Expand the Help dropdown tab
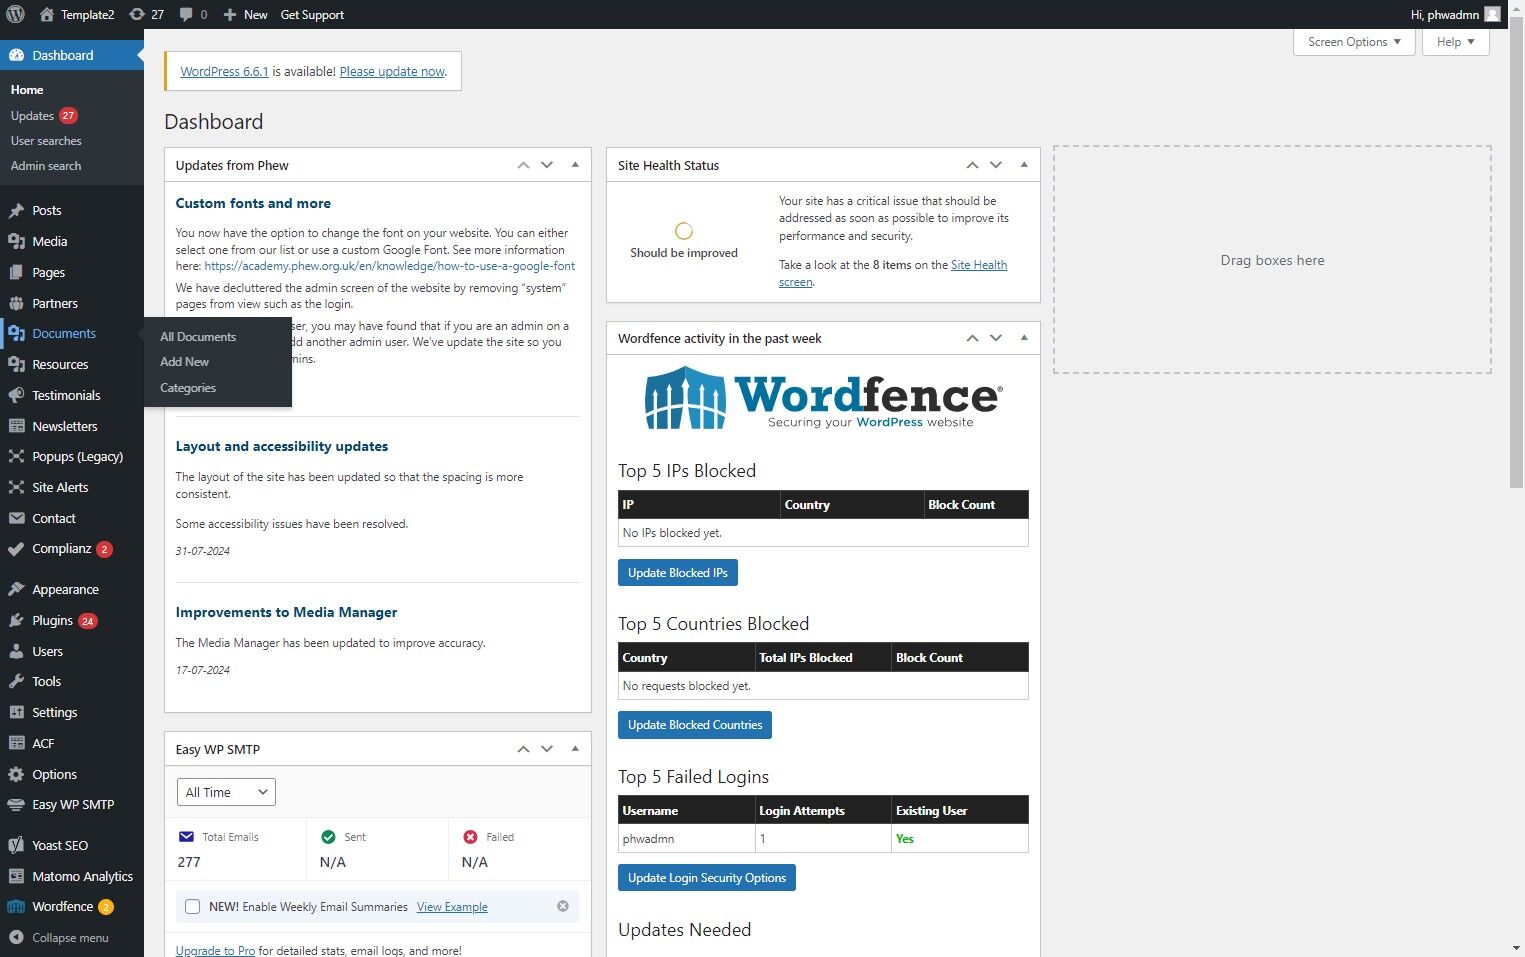 pyautogui.click(x=1456, y=42)
